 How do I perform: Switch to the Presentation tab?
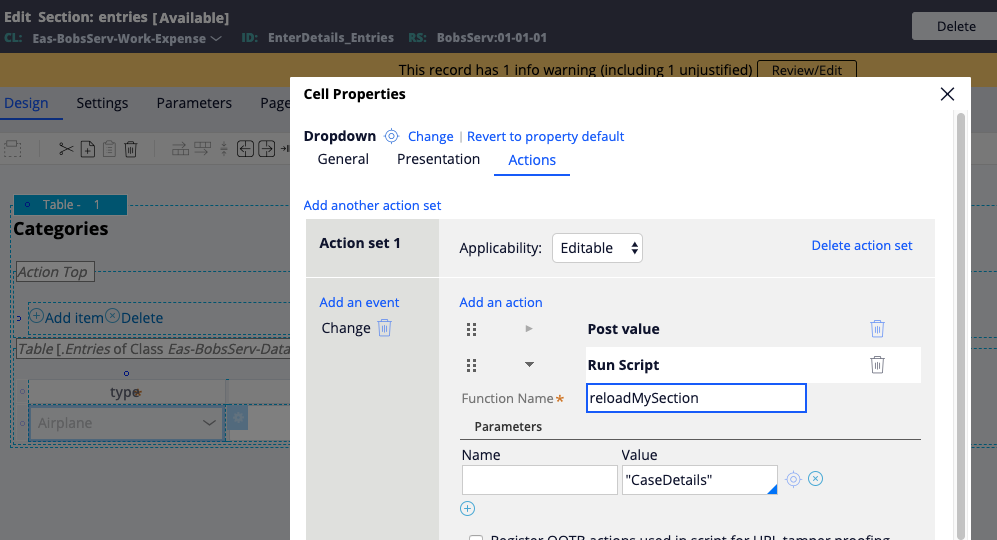438,159
